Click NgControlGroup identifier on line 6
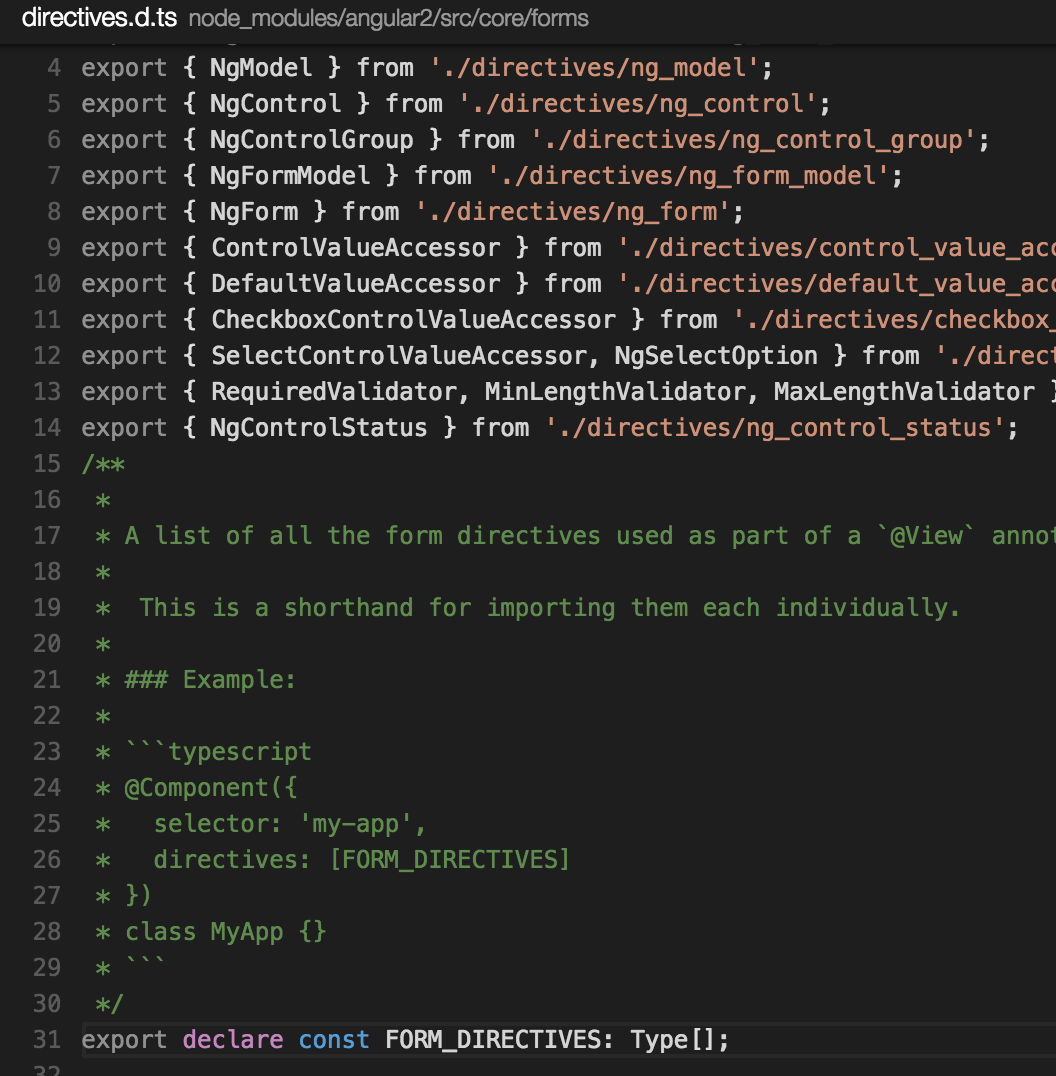Screen dimensions: 1056x1076 point(312,140)
